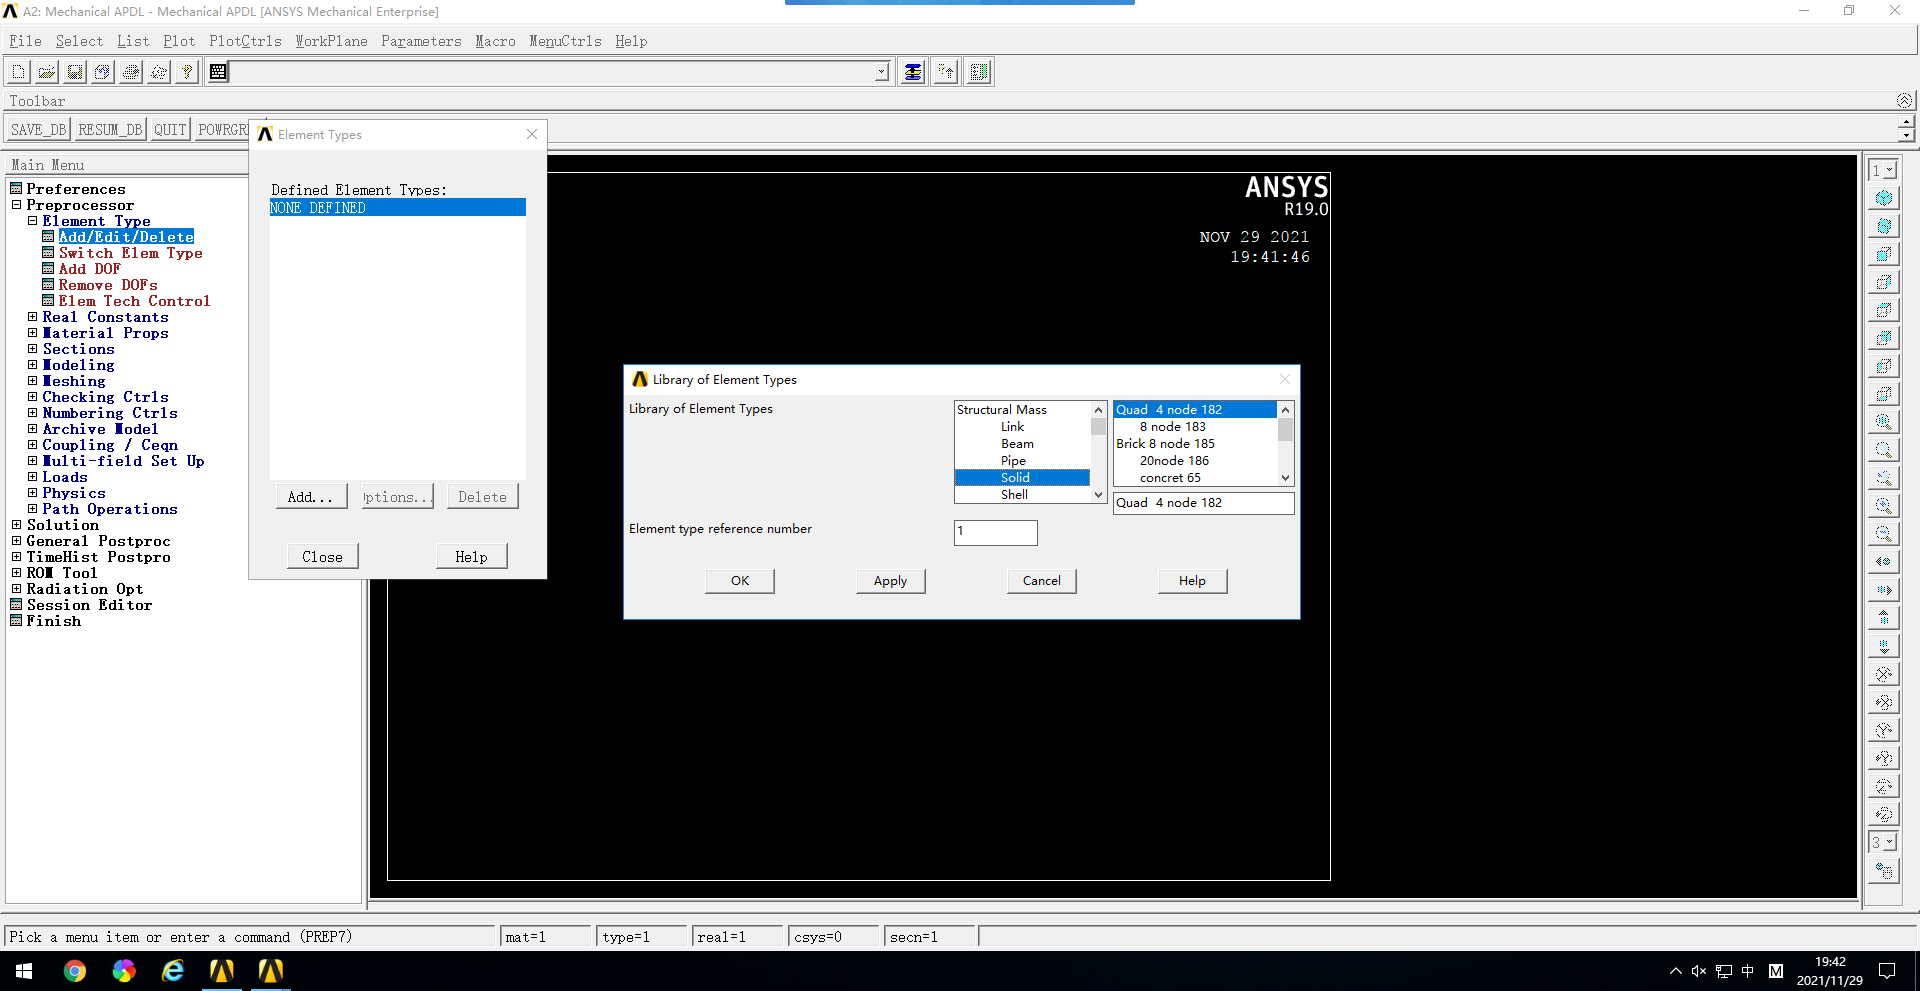This screenshot has height=991, width=1920.
Task: Open the Parameters menu
Action: click(x=421, y=41)
